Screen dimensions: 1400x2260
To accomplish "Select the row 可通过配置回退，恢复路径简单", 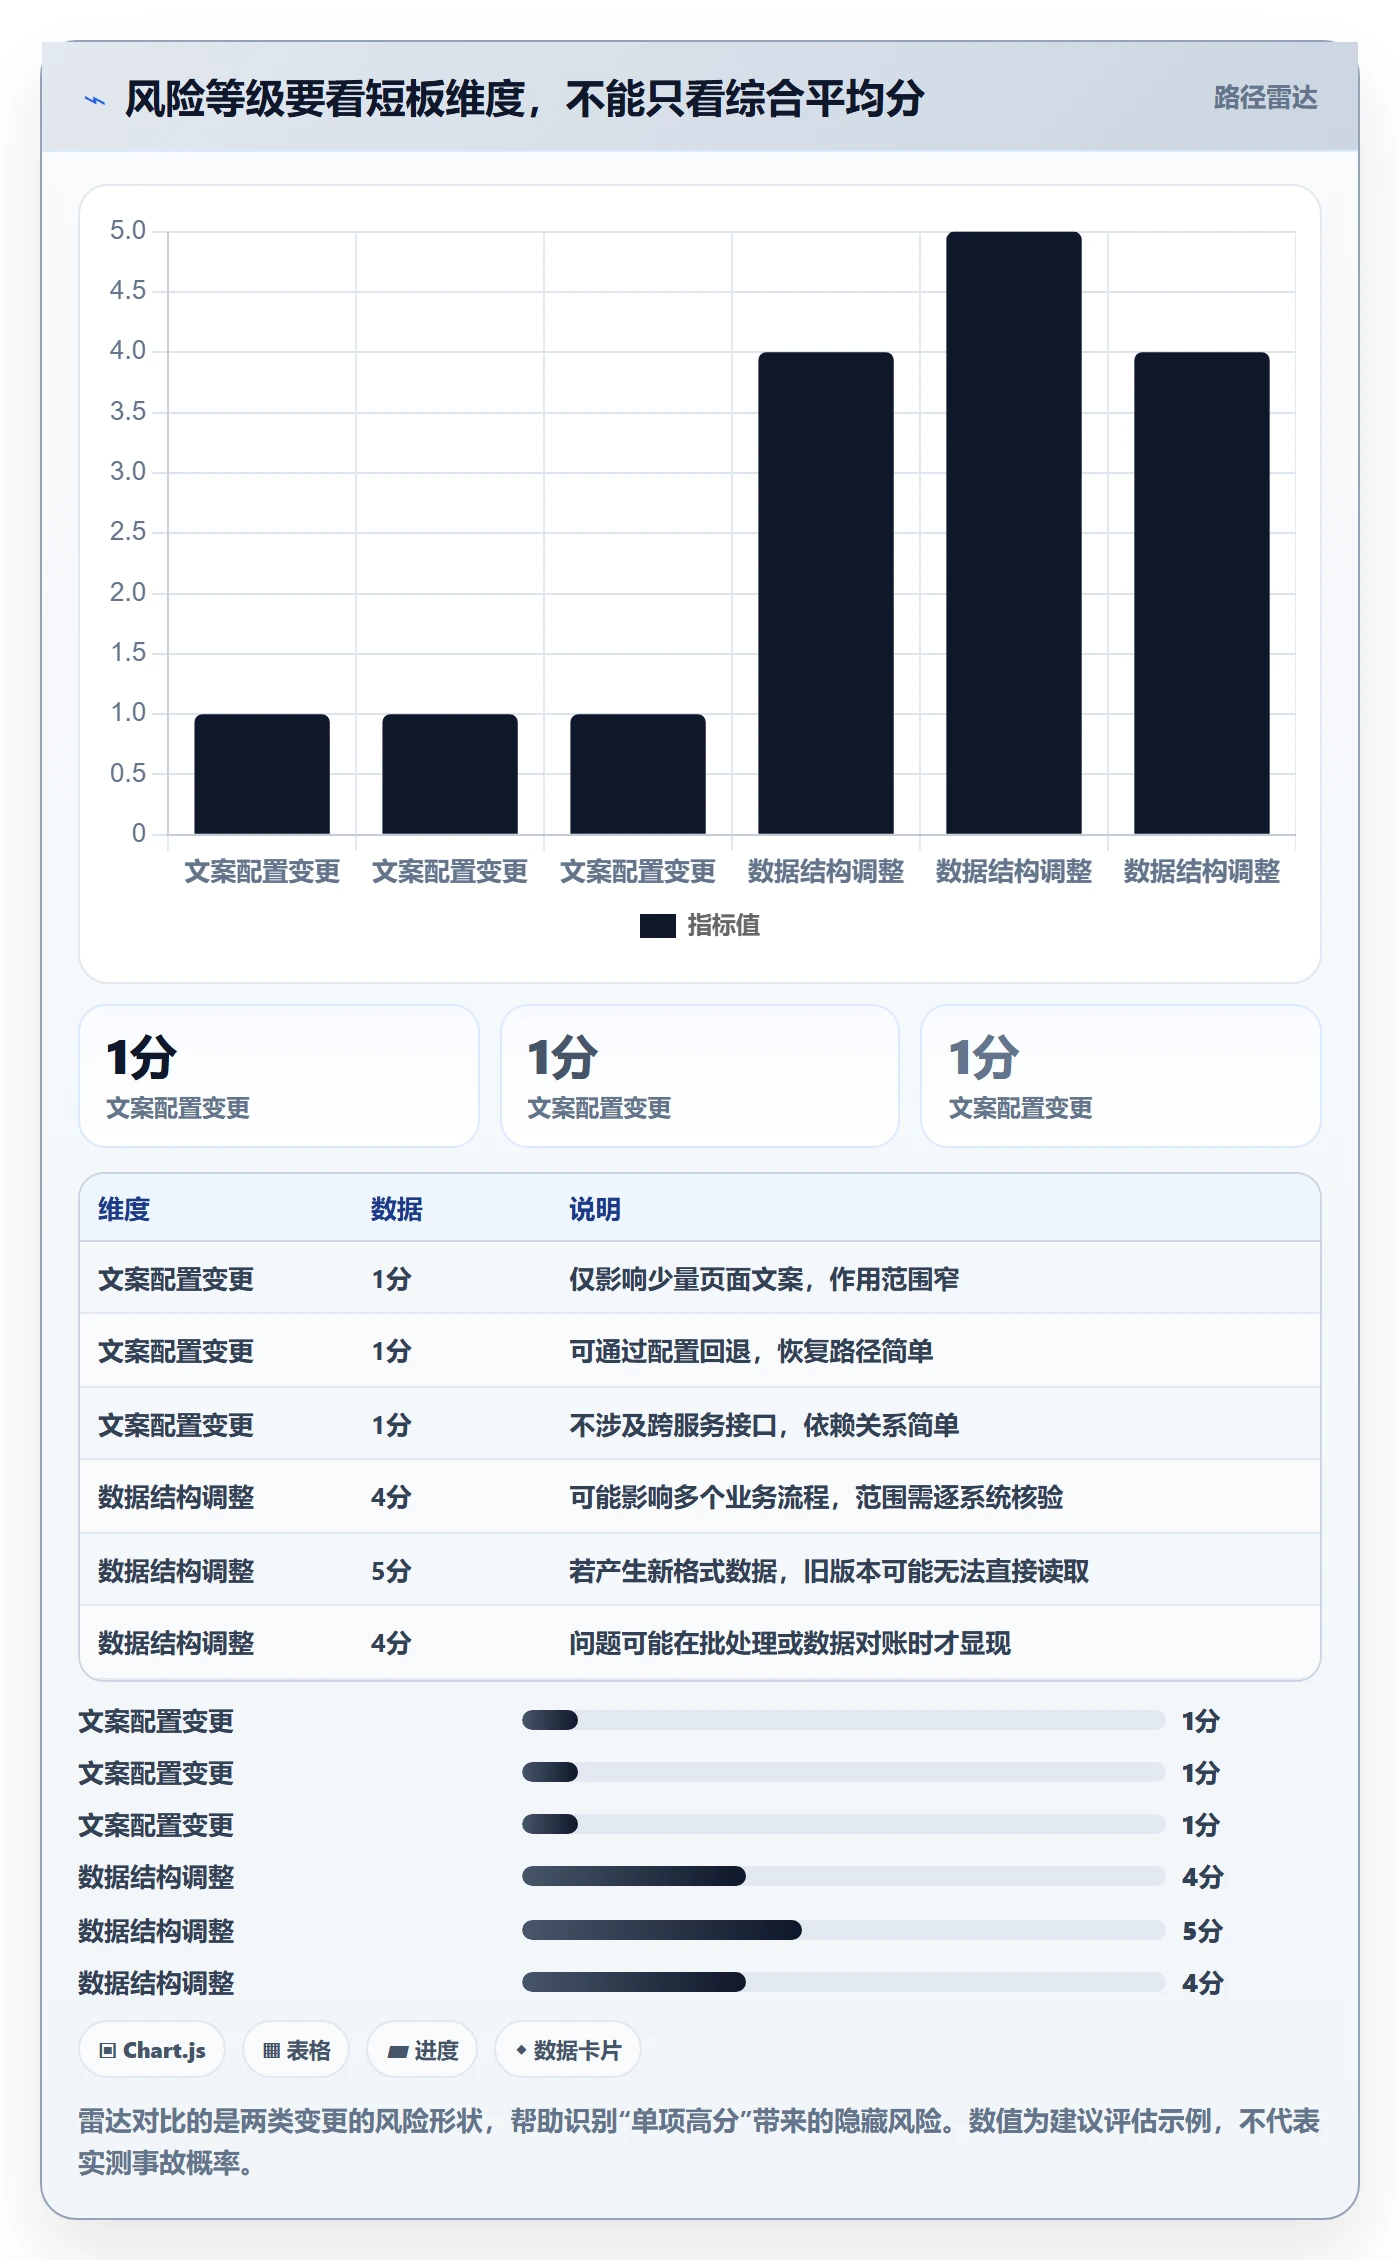I will pos(700,1351).
